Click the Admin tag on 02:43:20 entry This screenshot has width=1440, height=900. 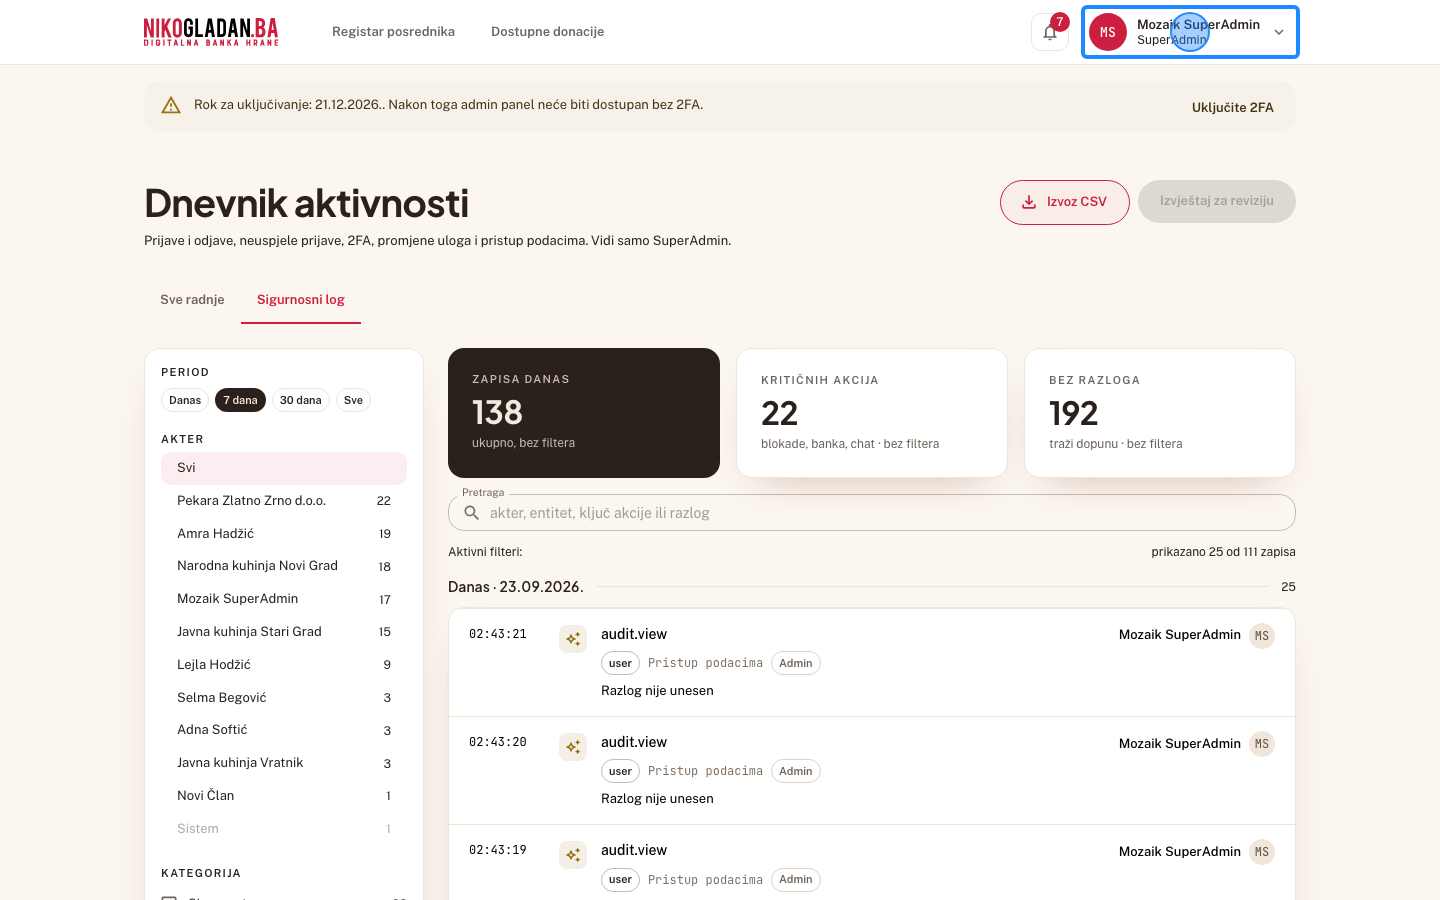tap(796, 771)
